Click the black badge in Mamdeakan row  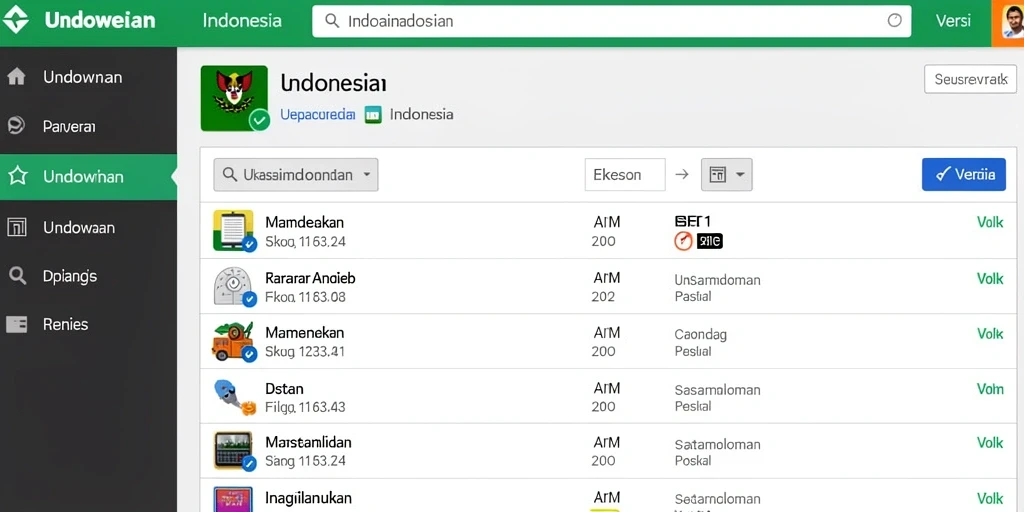(709, 241)
